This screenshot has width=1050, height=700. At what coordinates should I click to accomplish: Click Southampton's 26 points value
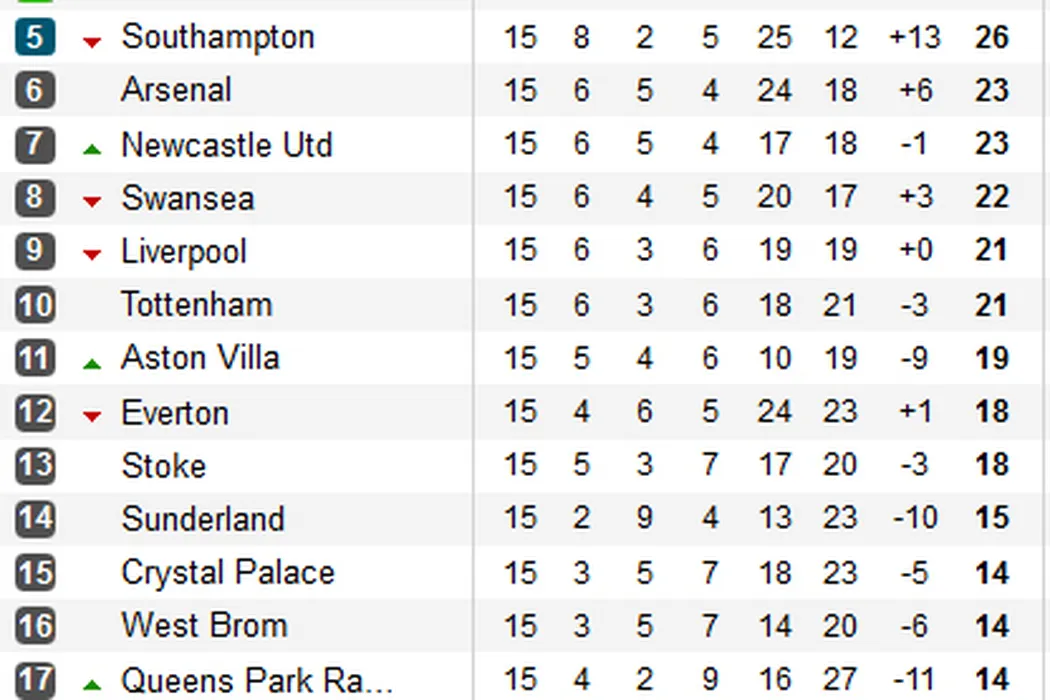coord(991,38)
